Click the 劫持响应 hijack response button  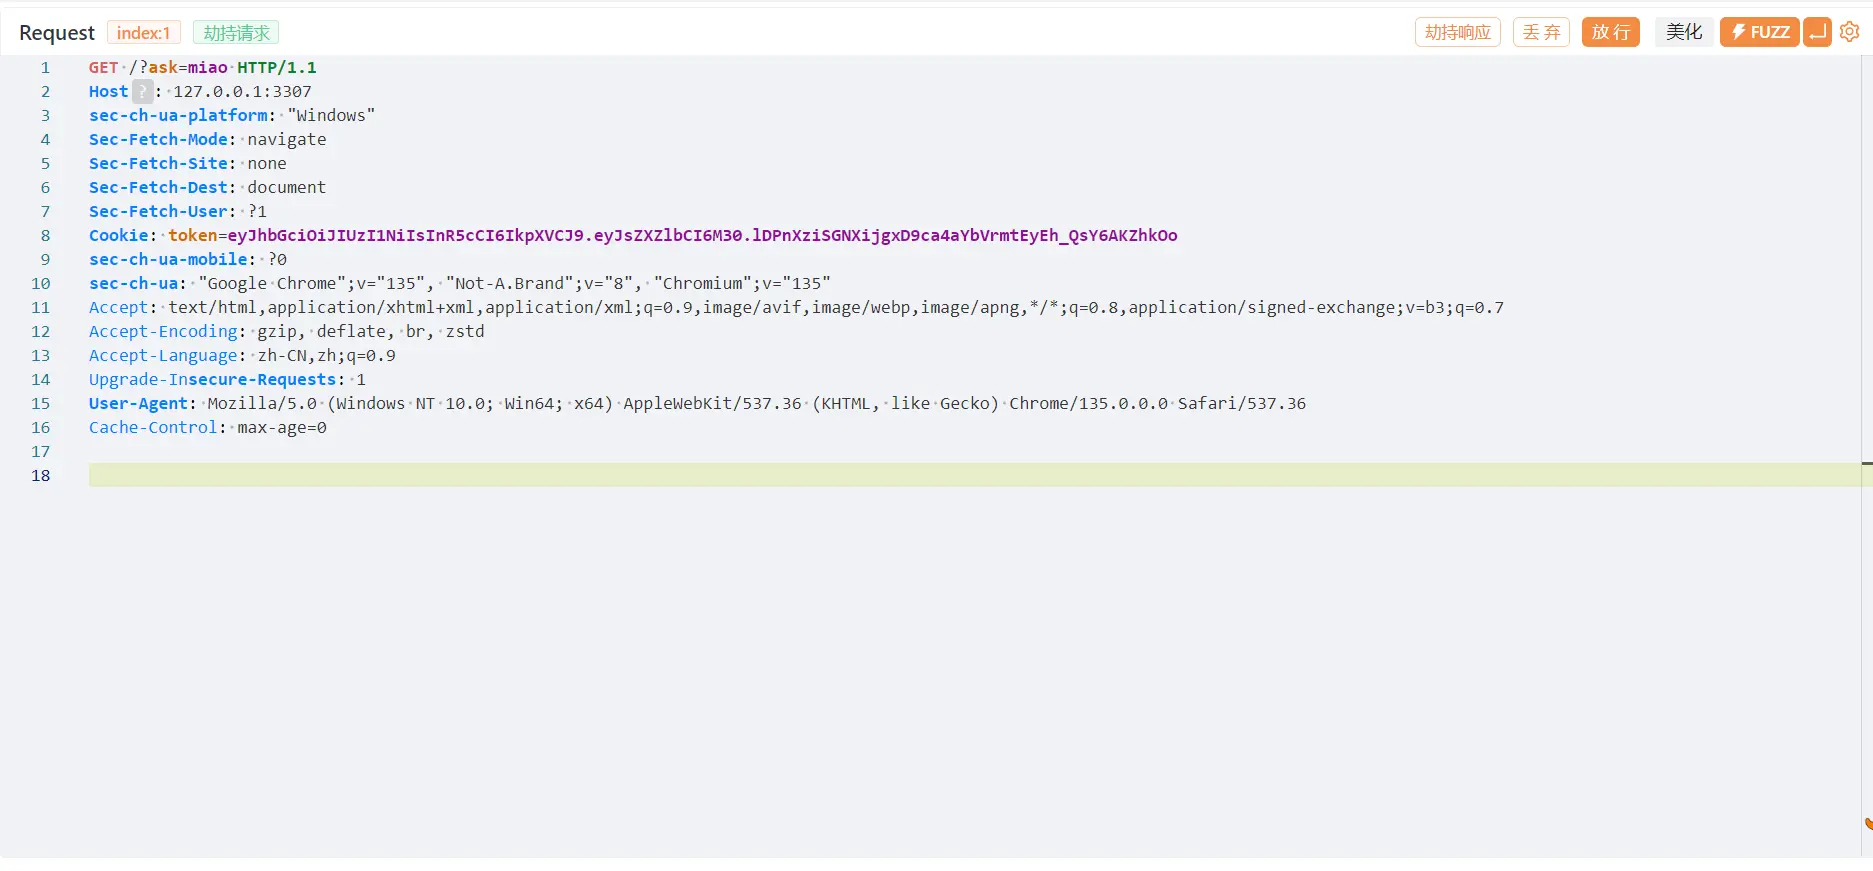coord(1458,32)
